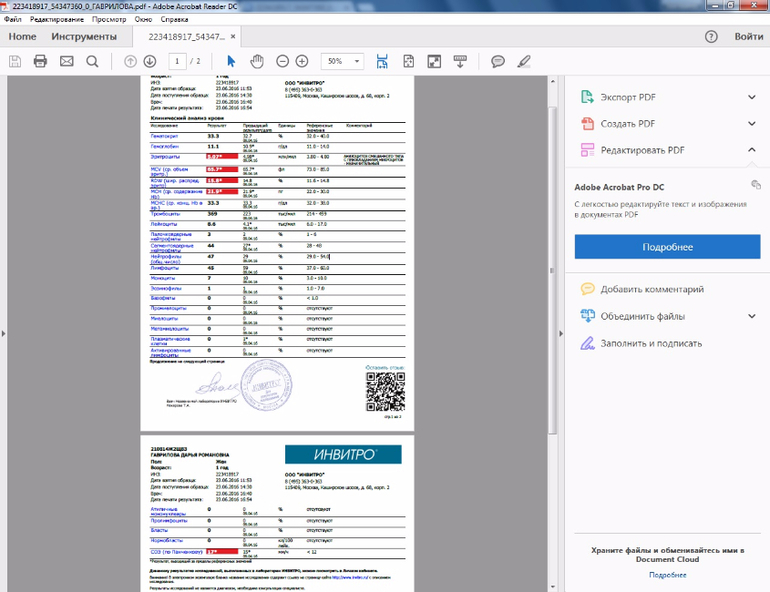Viewport: 770px width, 592px height.
Task: Switch to the Инструменты tab
Action: (84, 37)
